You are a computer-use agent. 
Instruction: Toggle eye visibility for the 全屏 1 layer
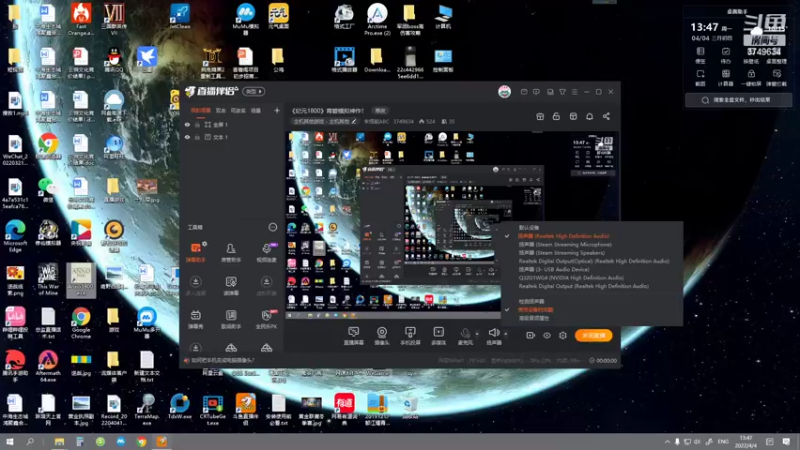[x=187, y=124]
